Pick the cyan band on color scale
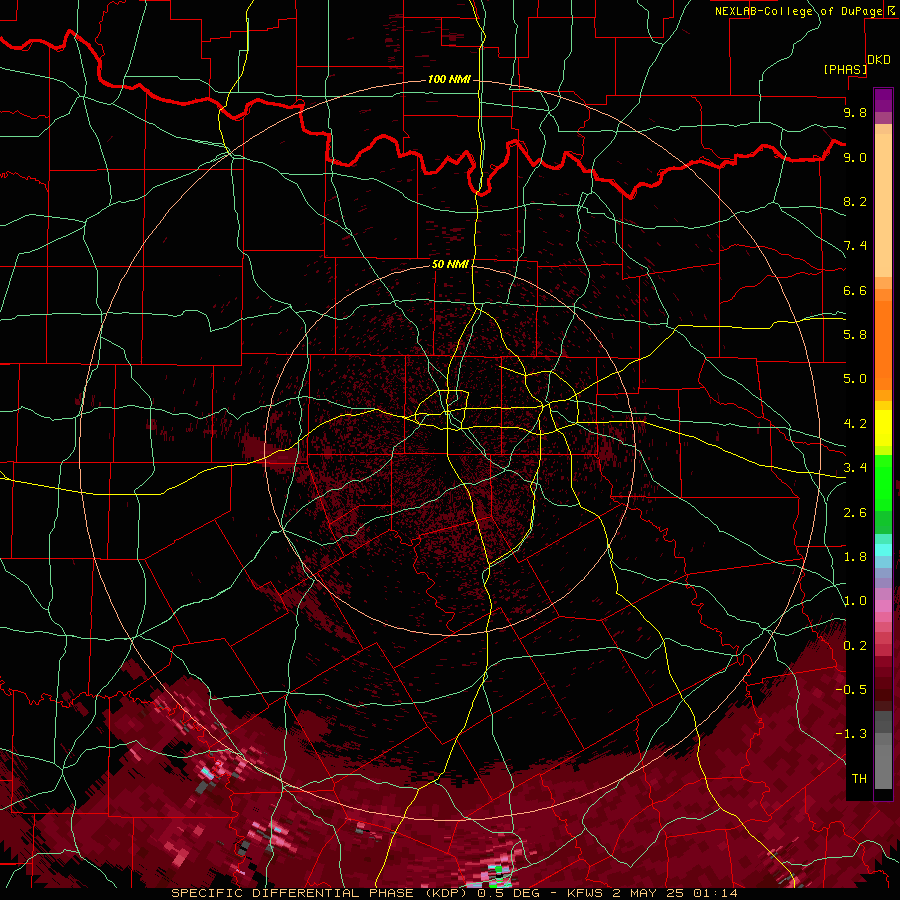This screenshot has height=900, width=900. pos(883,550)
